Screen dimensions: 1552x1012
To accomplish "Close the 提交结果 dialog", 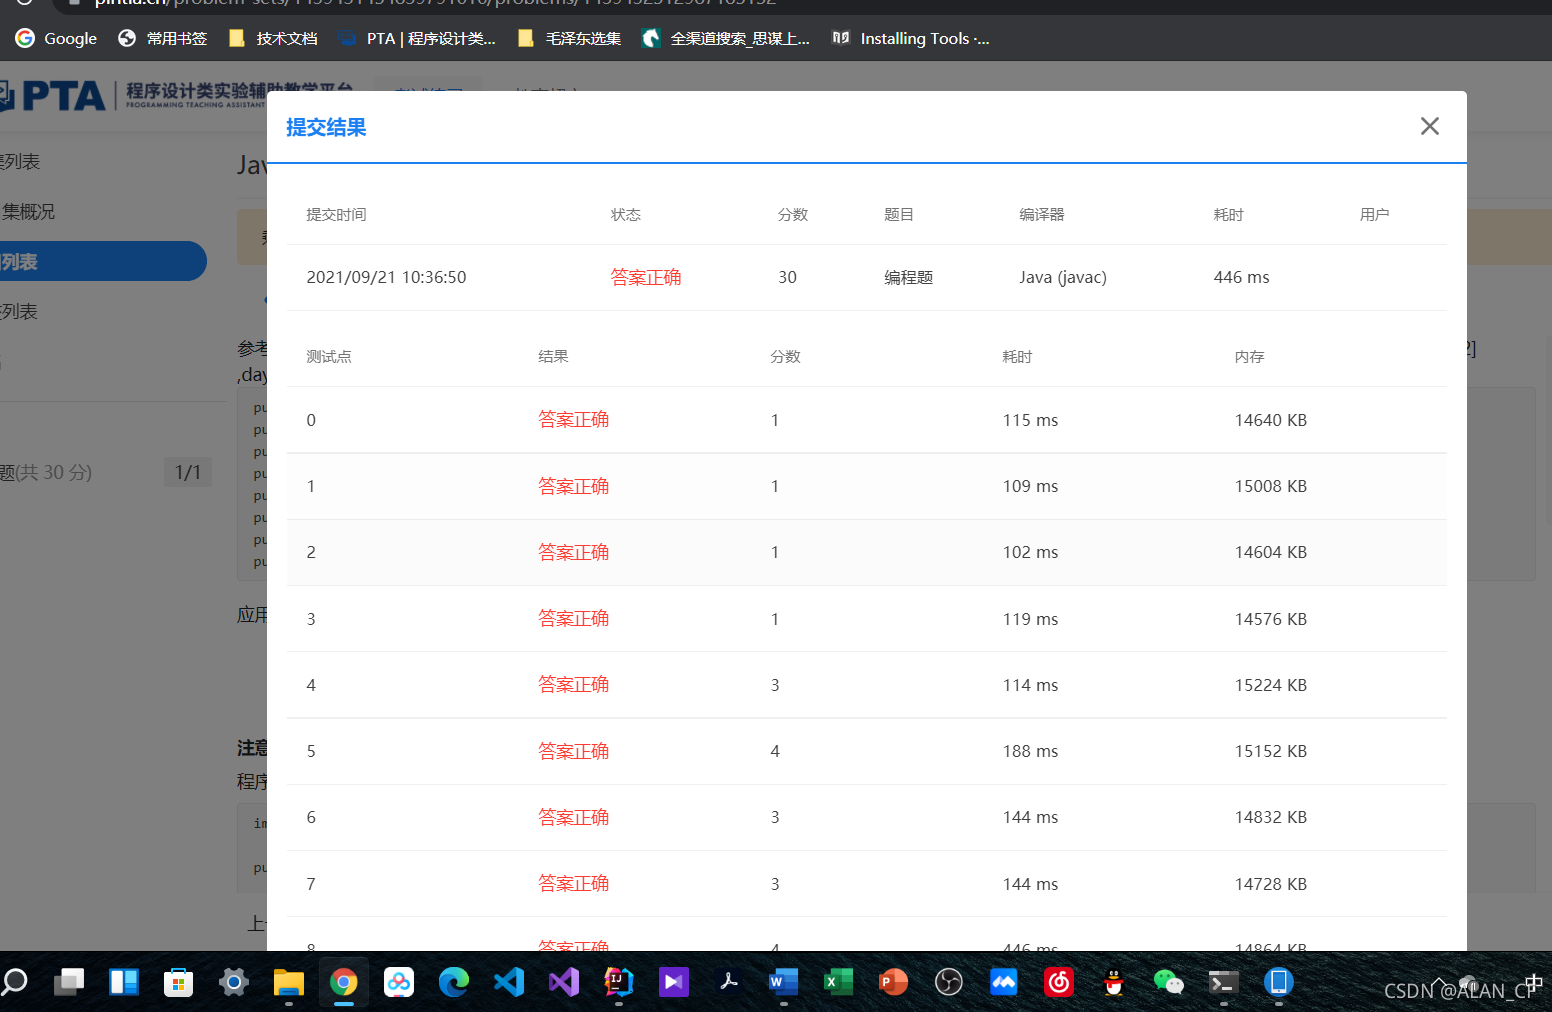I will coord(1430,126).
